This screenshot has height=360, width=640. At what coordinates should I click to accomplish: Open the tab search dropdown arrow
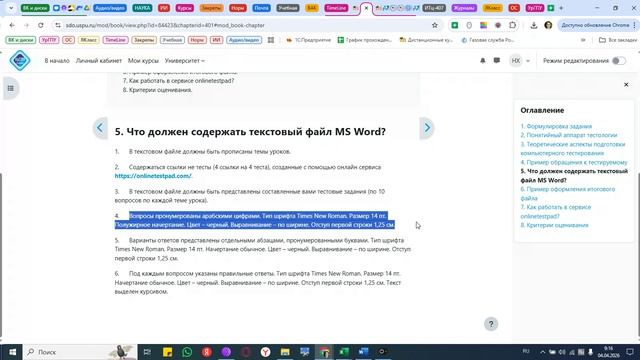11,8
